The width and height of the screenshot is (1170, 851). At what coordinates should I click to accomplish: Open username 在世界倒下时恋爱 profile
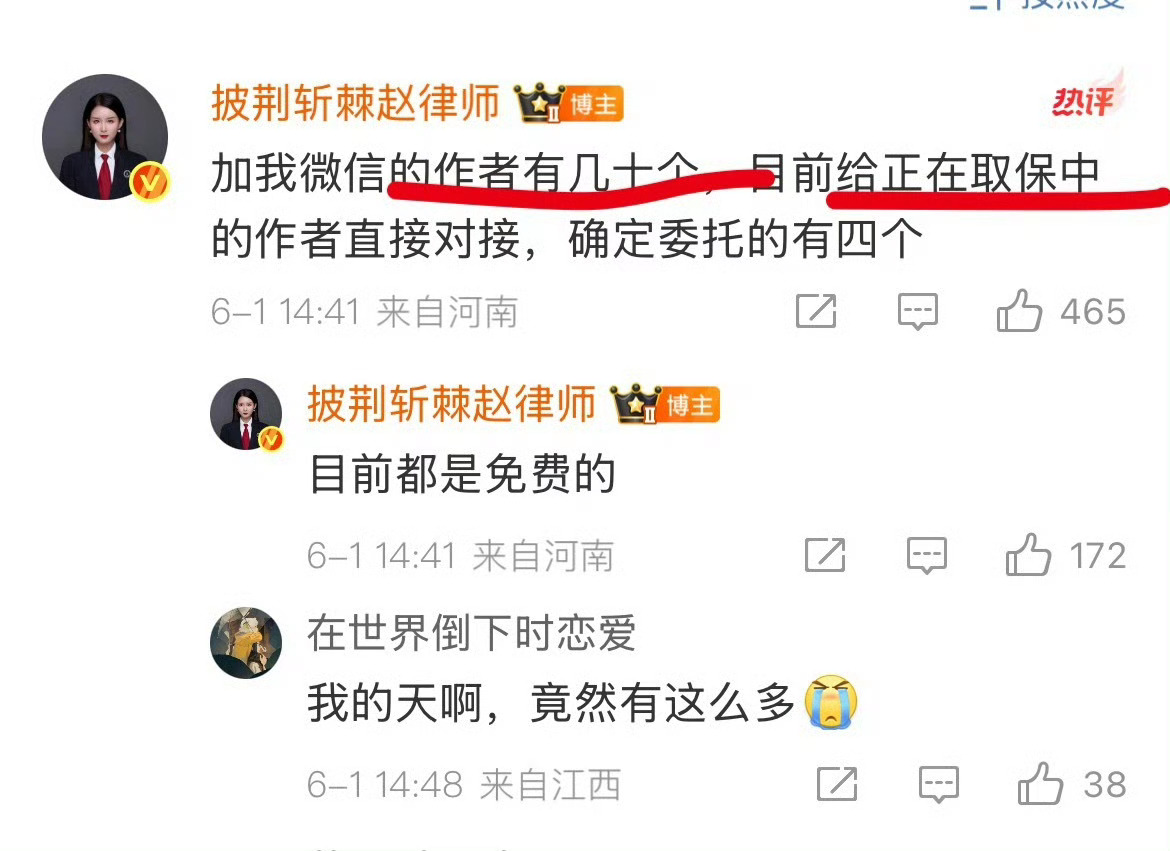click(471, 632)
